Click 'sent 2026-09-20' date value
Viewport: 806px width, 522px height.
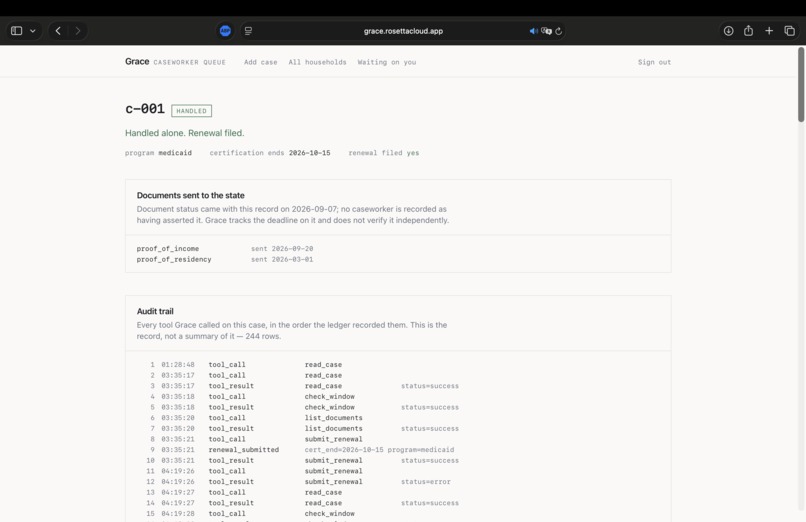tap(282, 249)
